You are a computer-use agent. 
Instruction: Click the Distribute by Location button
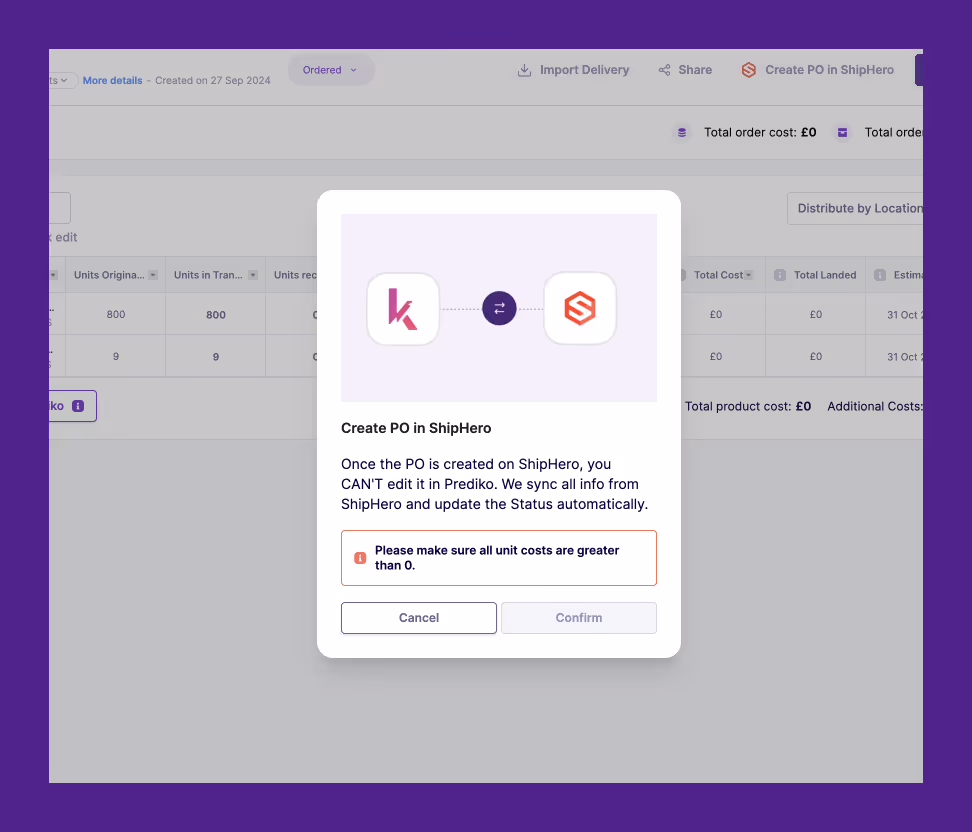(855, 208)
